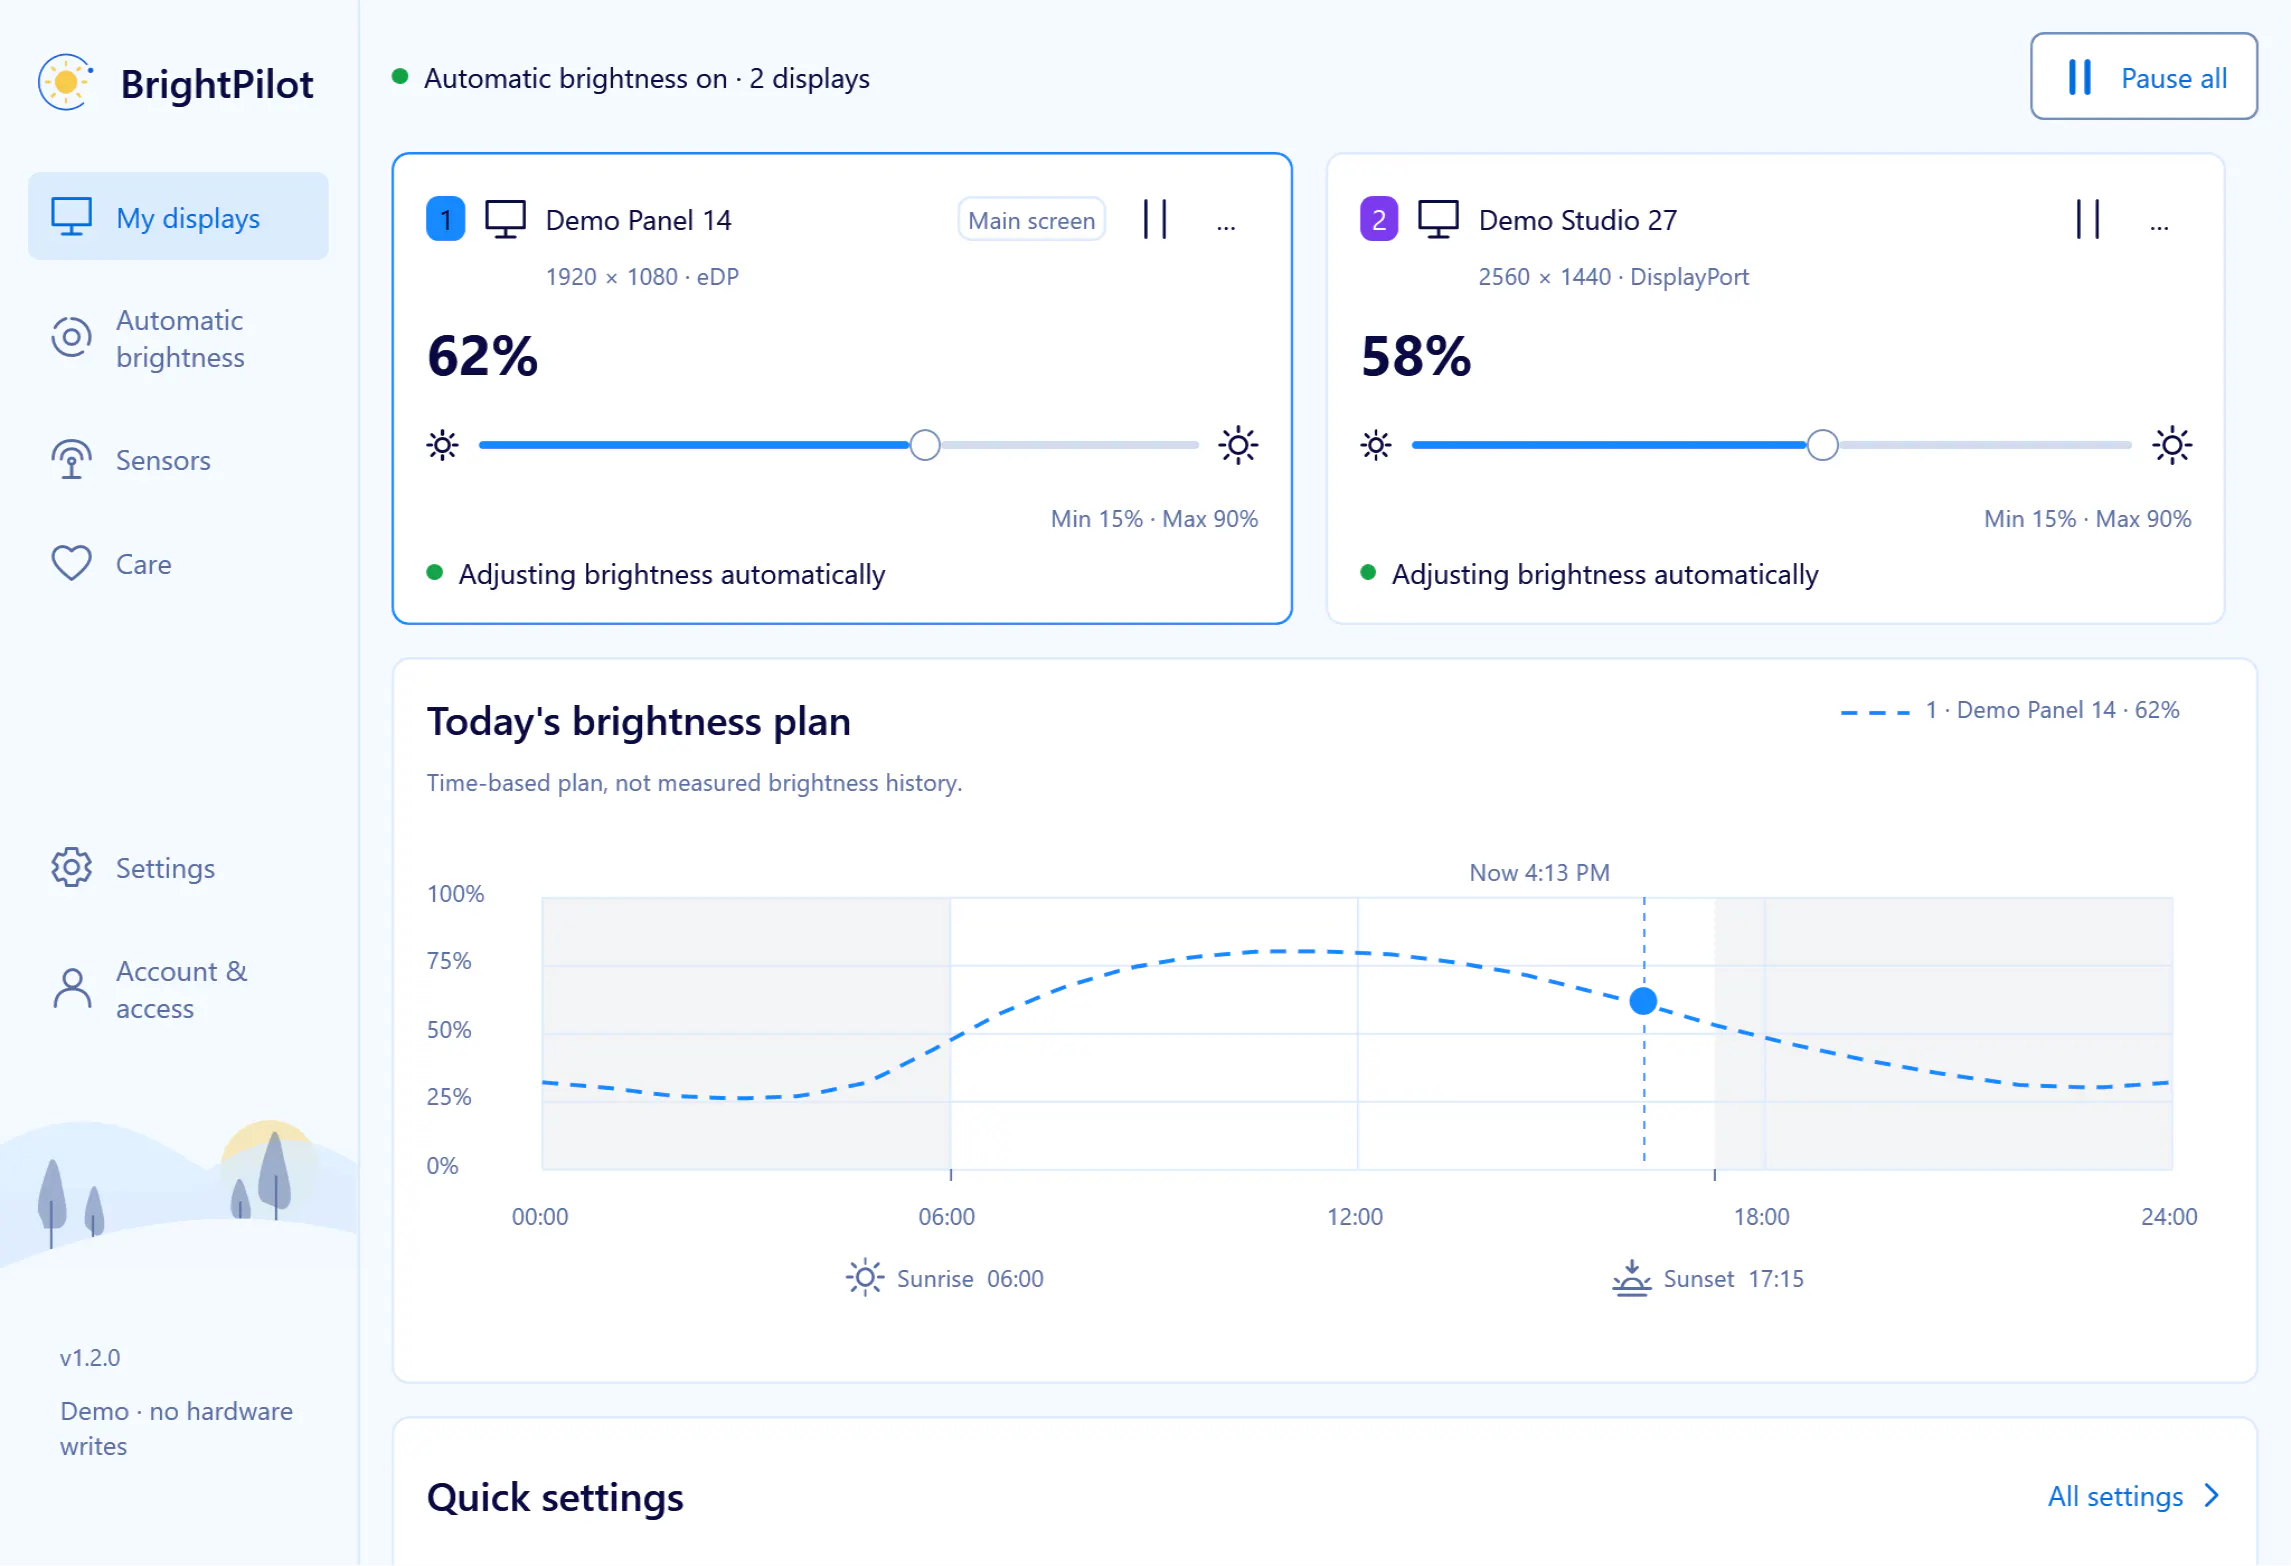Image resolution: width=2291 pixels, height=1566 pixels.
Task: Pause Demo Panel 14 auto brightness
Action: 1156,219
